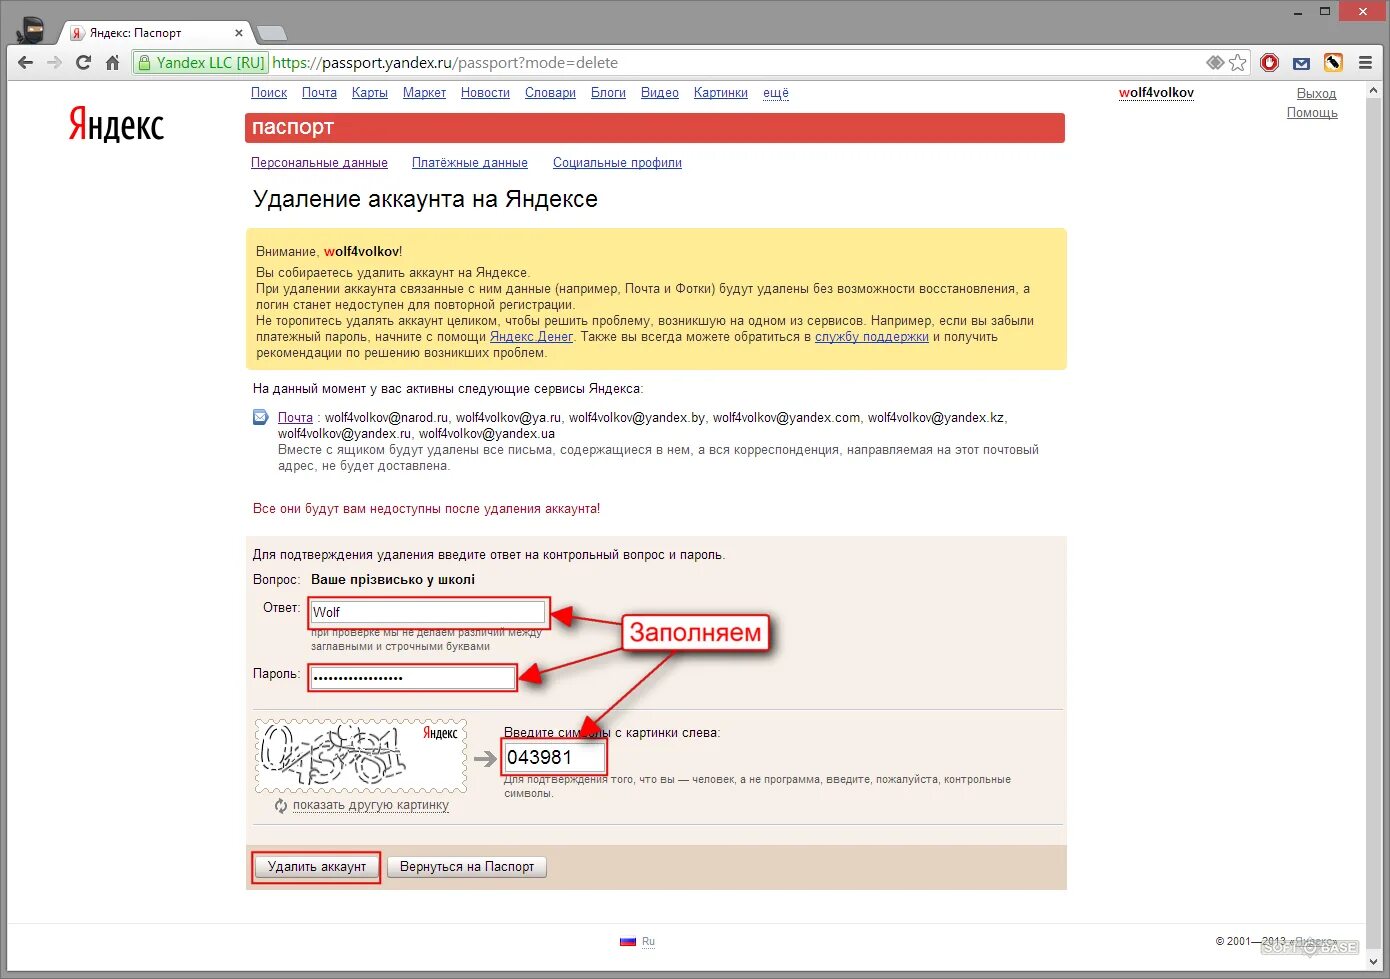Close the Яндекс: Паспорт tab

[239, 33]
